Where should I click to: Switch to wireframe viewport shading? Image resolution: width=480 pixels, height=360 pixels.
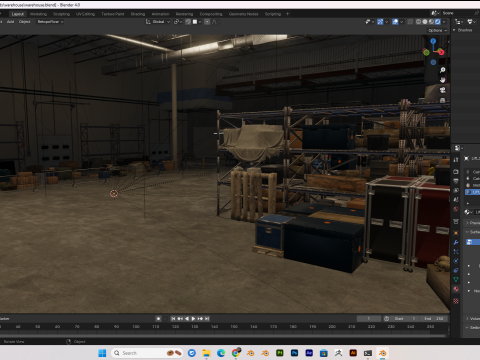tap(418, 22)
